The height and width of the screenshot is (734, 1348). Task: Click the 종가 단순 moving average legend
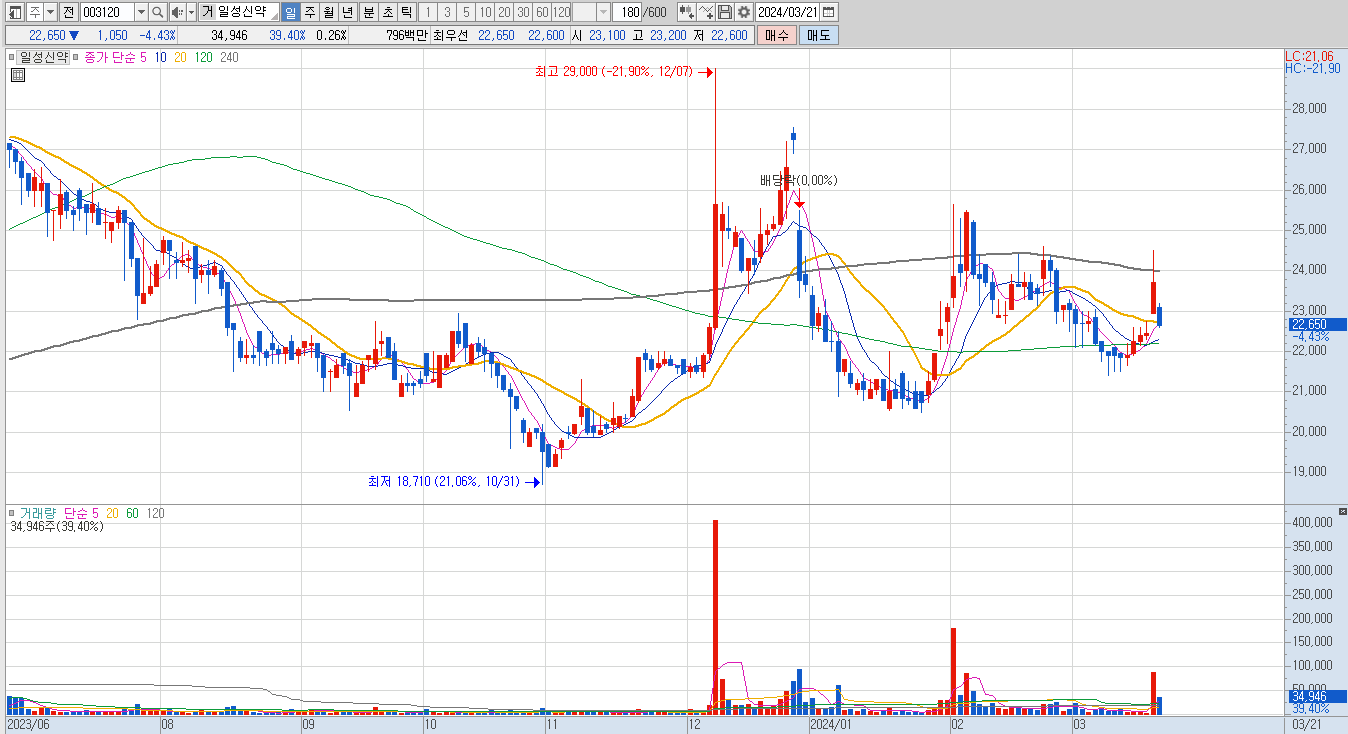(x=109, y=58)
